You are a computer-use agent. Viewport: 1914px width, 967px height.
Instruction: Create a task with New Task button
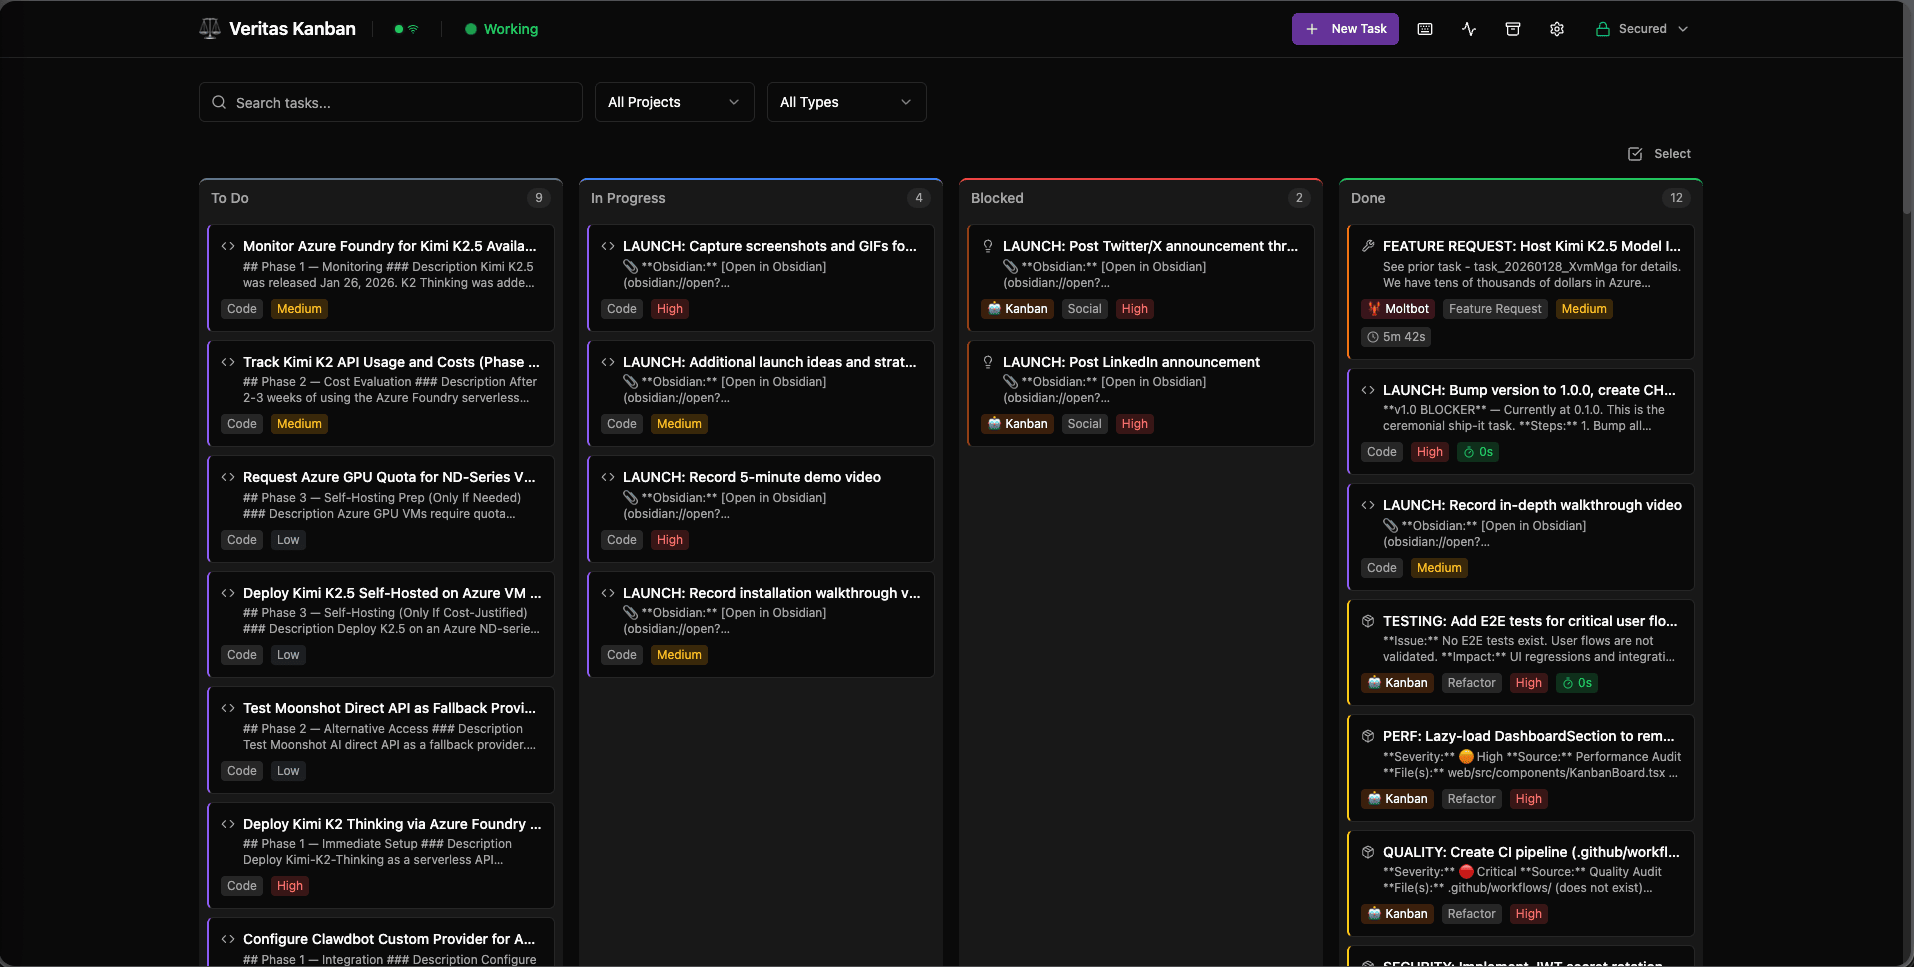click(x=1345, y=29)
